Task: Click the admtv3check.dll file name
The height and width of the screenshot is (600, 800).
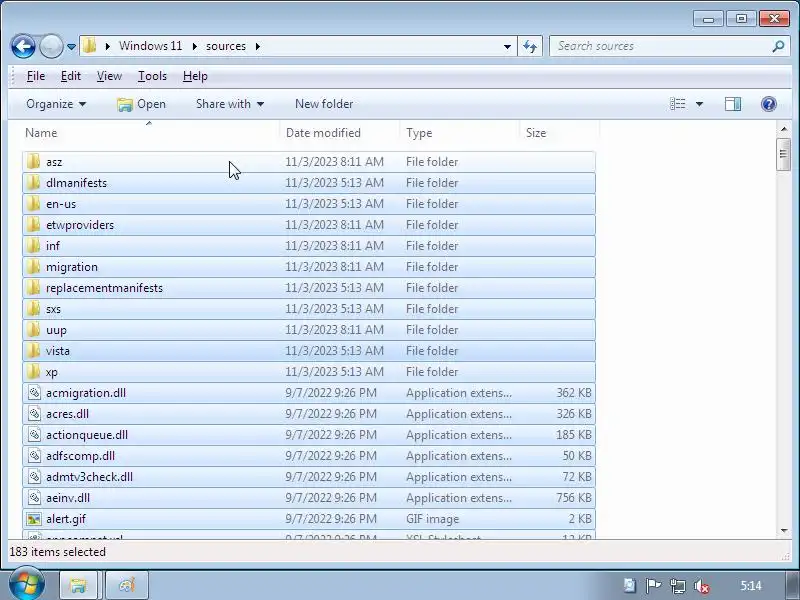Action: click(89, 477)
